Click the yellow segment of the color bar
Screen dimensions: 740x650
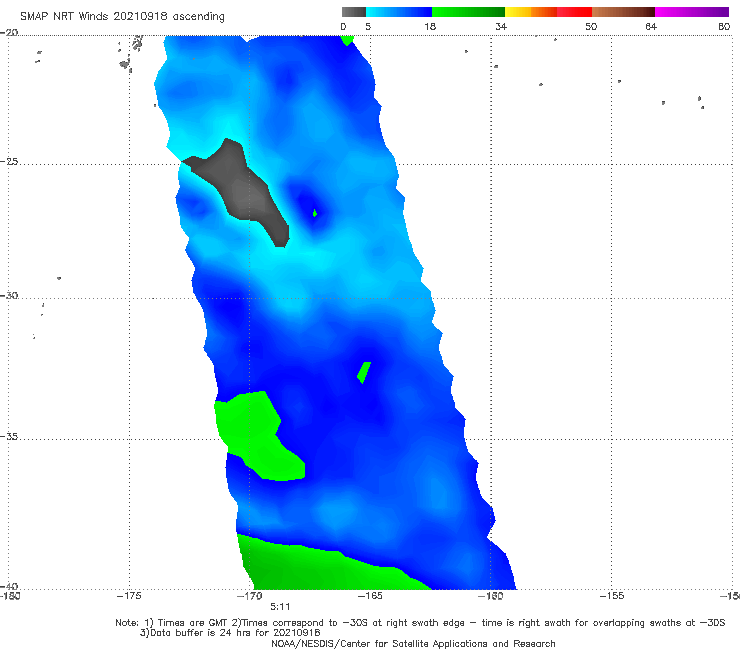(x=518, y=12)
